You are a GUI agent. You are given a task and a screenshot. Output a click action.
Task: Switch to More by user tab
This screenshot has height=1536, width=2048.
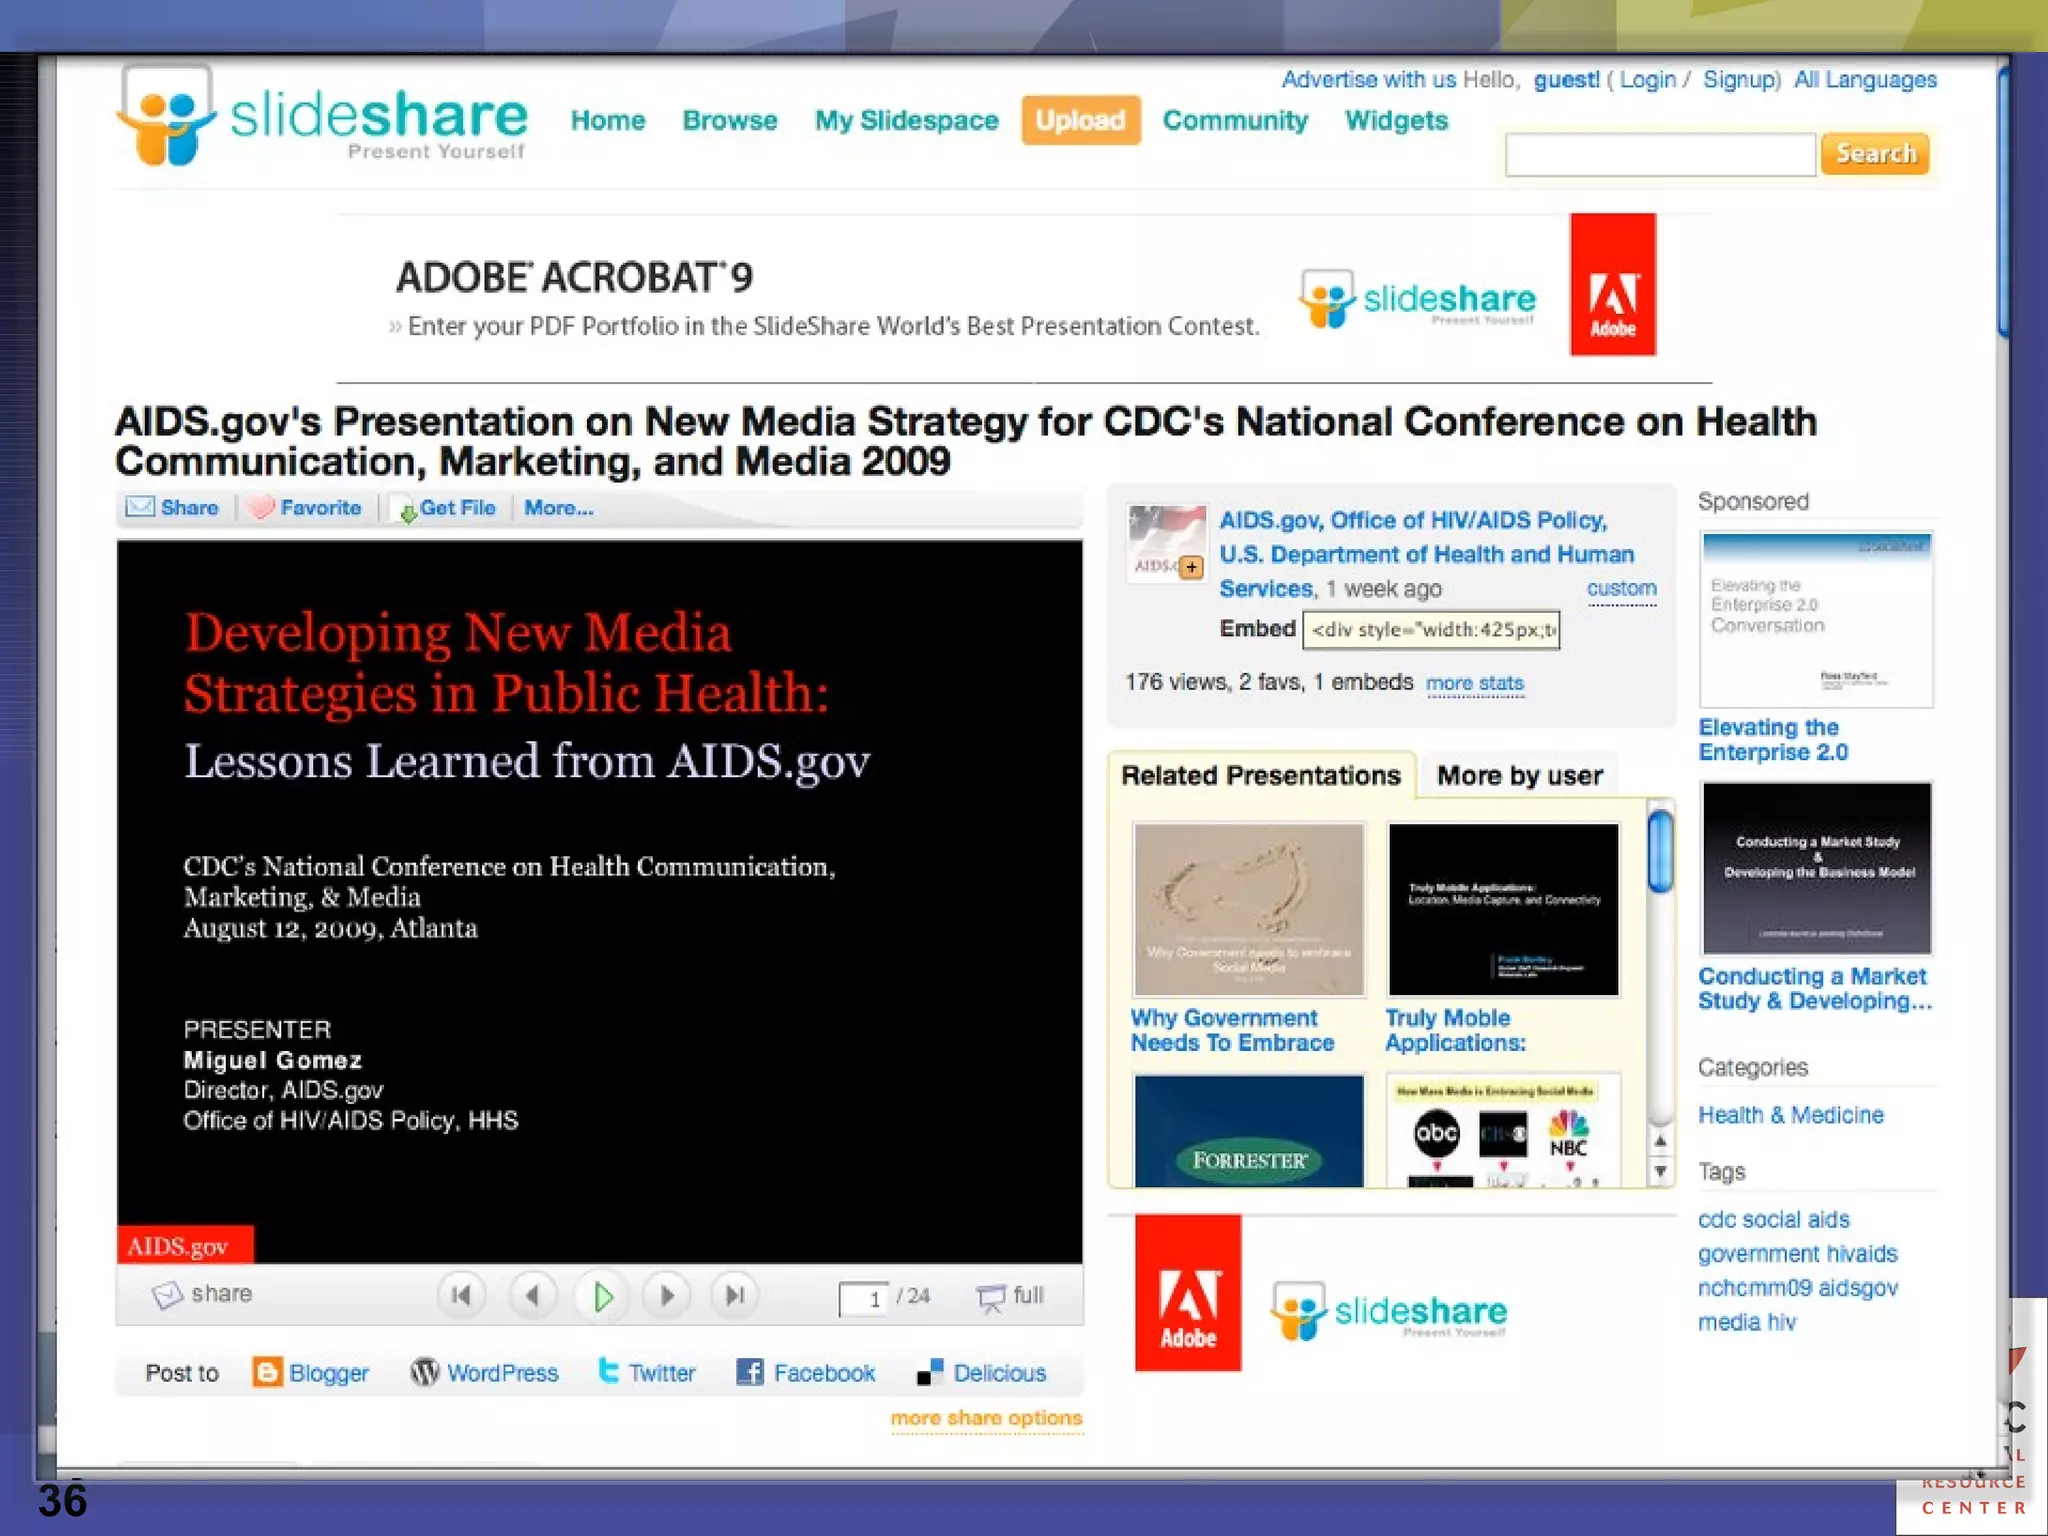[1519, 776]
